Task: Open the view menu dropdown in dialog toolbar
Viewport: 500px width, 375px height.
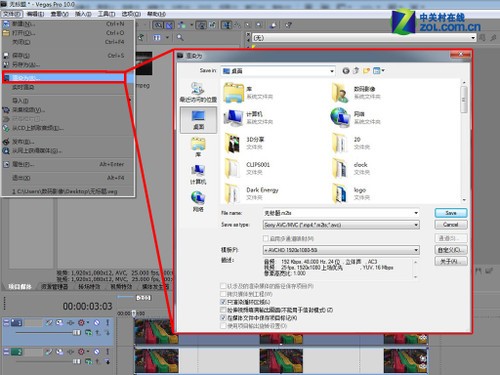Action: tap(379, 71)
